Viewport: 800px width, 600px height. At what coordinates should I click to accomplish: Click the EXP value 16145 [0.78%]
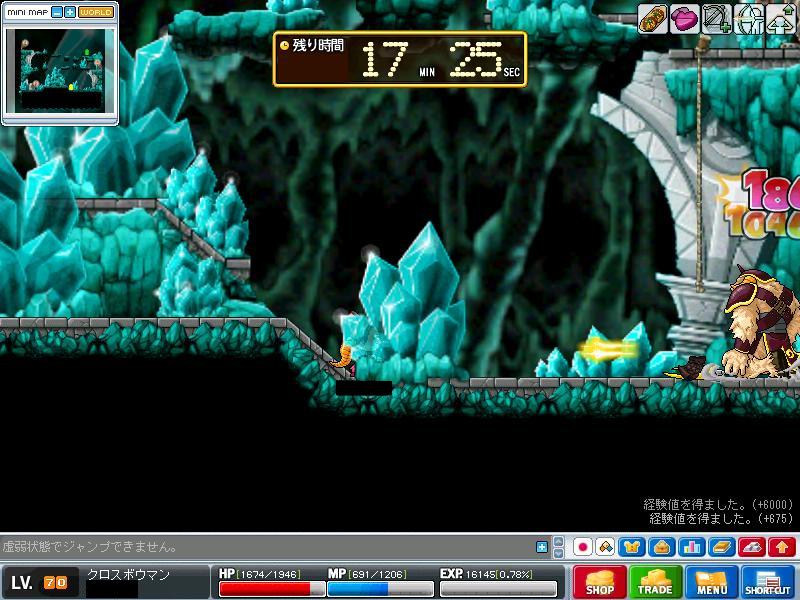(499, 574)
